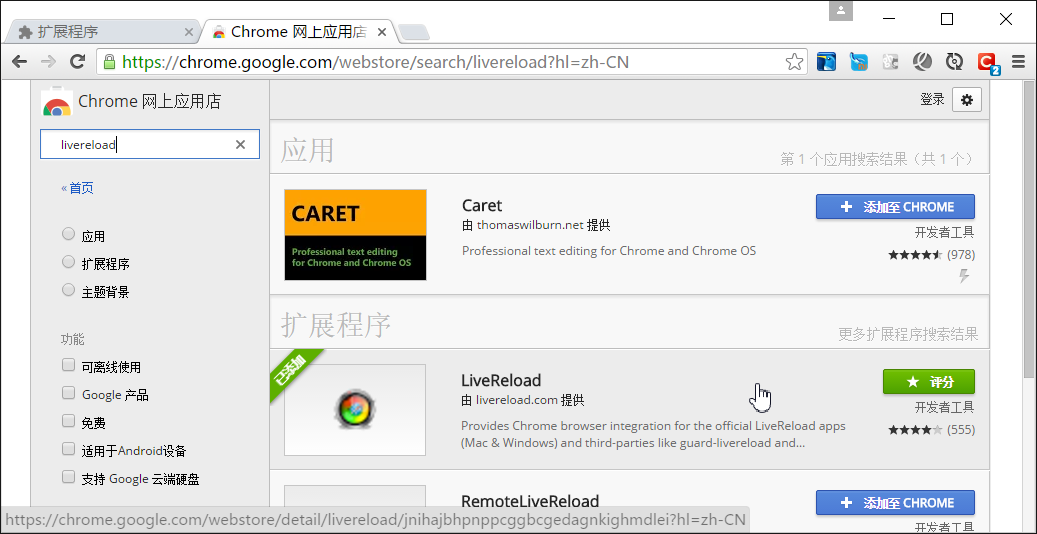The height and width of the screenshot is (534, 1037).
Task: Click 开发者工具 category under Caret
Action: point(944,233)
